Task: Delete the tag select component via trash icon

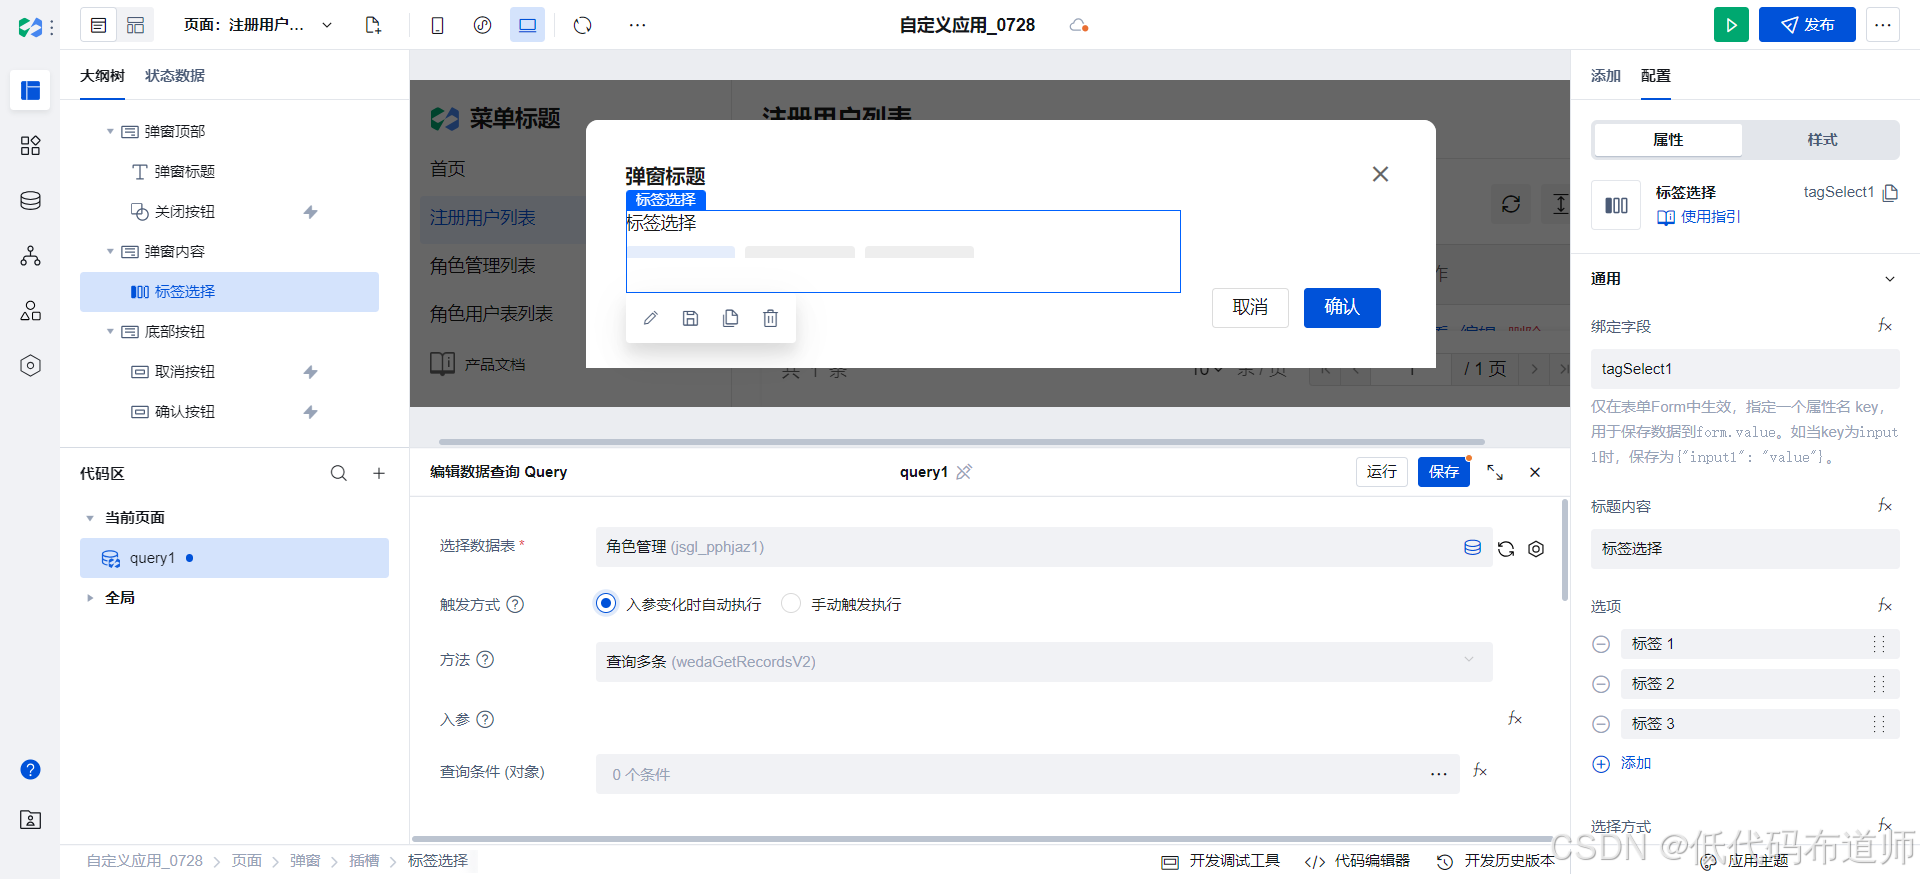Action: click(x=771, y=318)
